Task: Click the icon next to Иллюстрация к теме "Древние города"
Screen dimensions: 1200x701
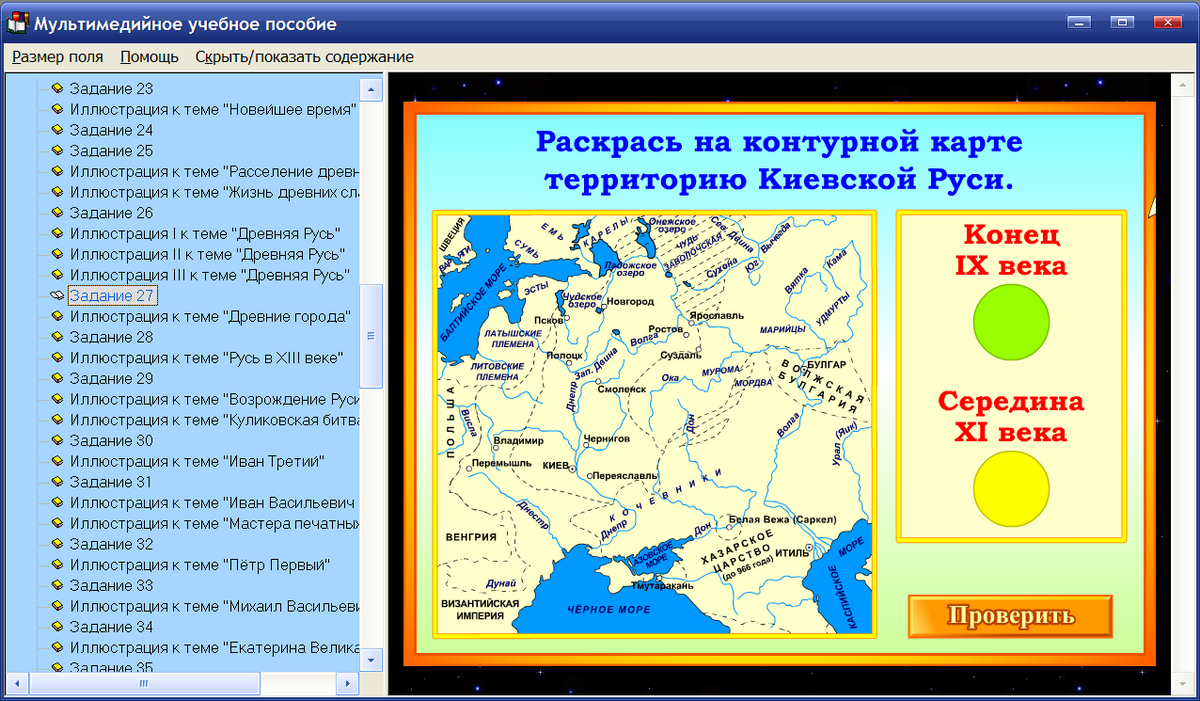Action: pos(57,316)
